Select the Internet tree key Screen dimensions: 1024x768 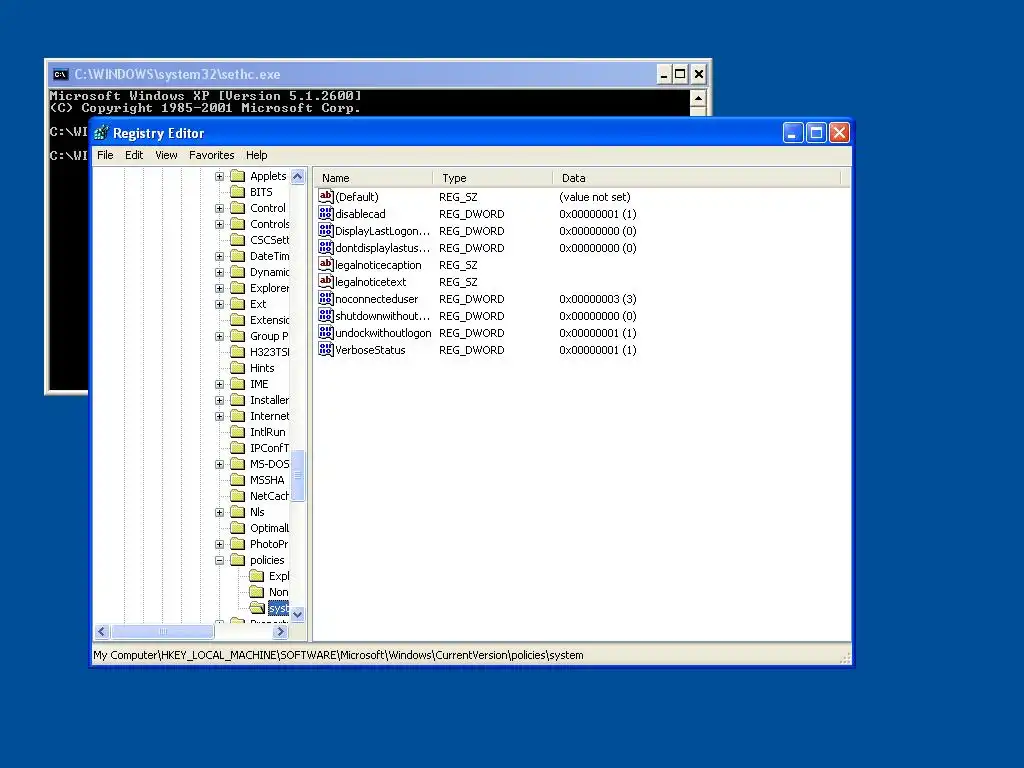[x=269, y=416]
